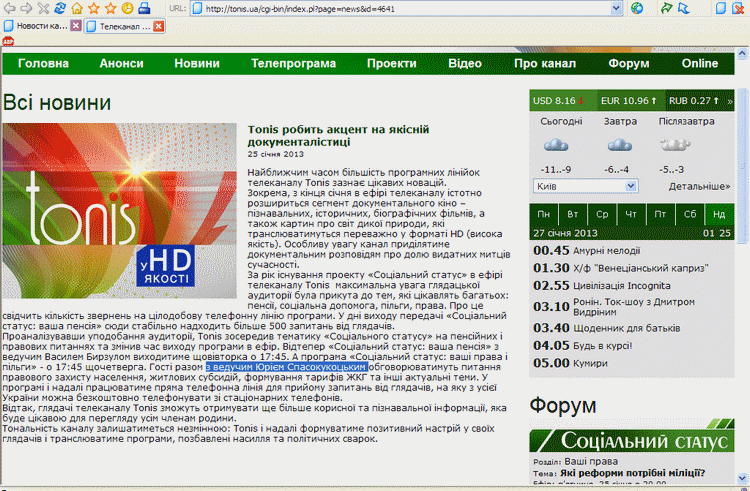Open the Анонси menu item
The image size is (750, 491).
(121, 63)
